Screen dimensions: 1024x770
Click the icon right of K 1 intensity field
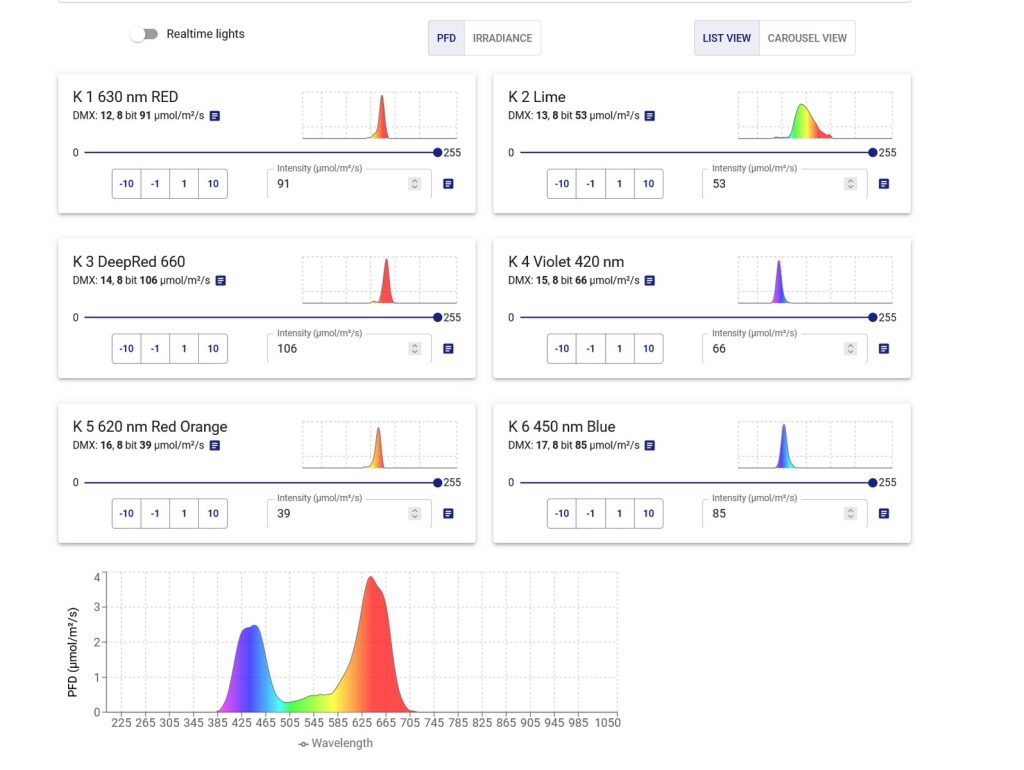pos(449,184)
